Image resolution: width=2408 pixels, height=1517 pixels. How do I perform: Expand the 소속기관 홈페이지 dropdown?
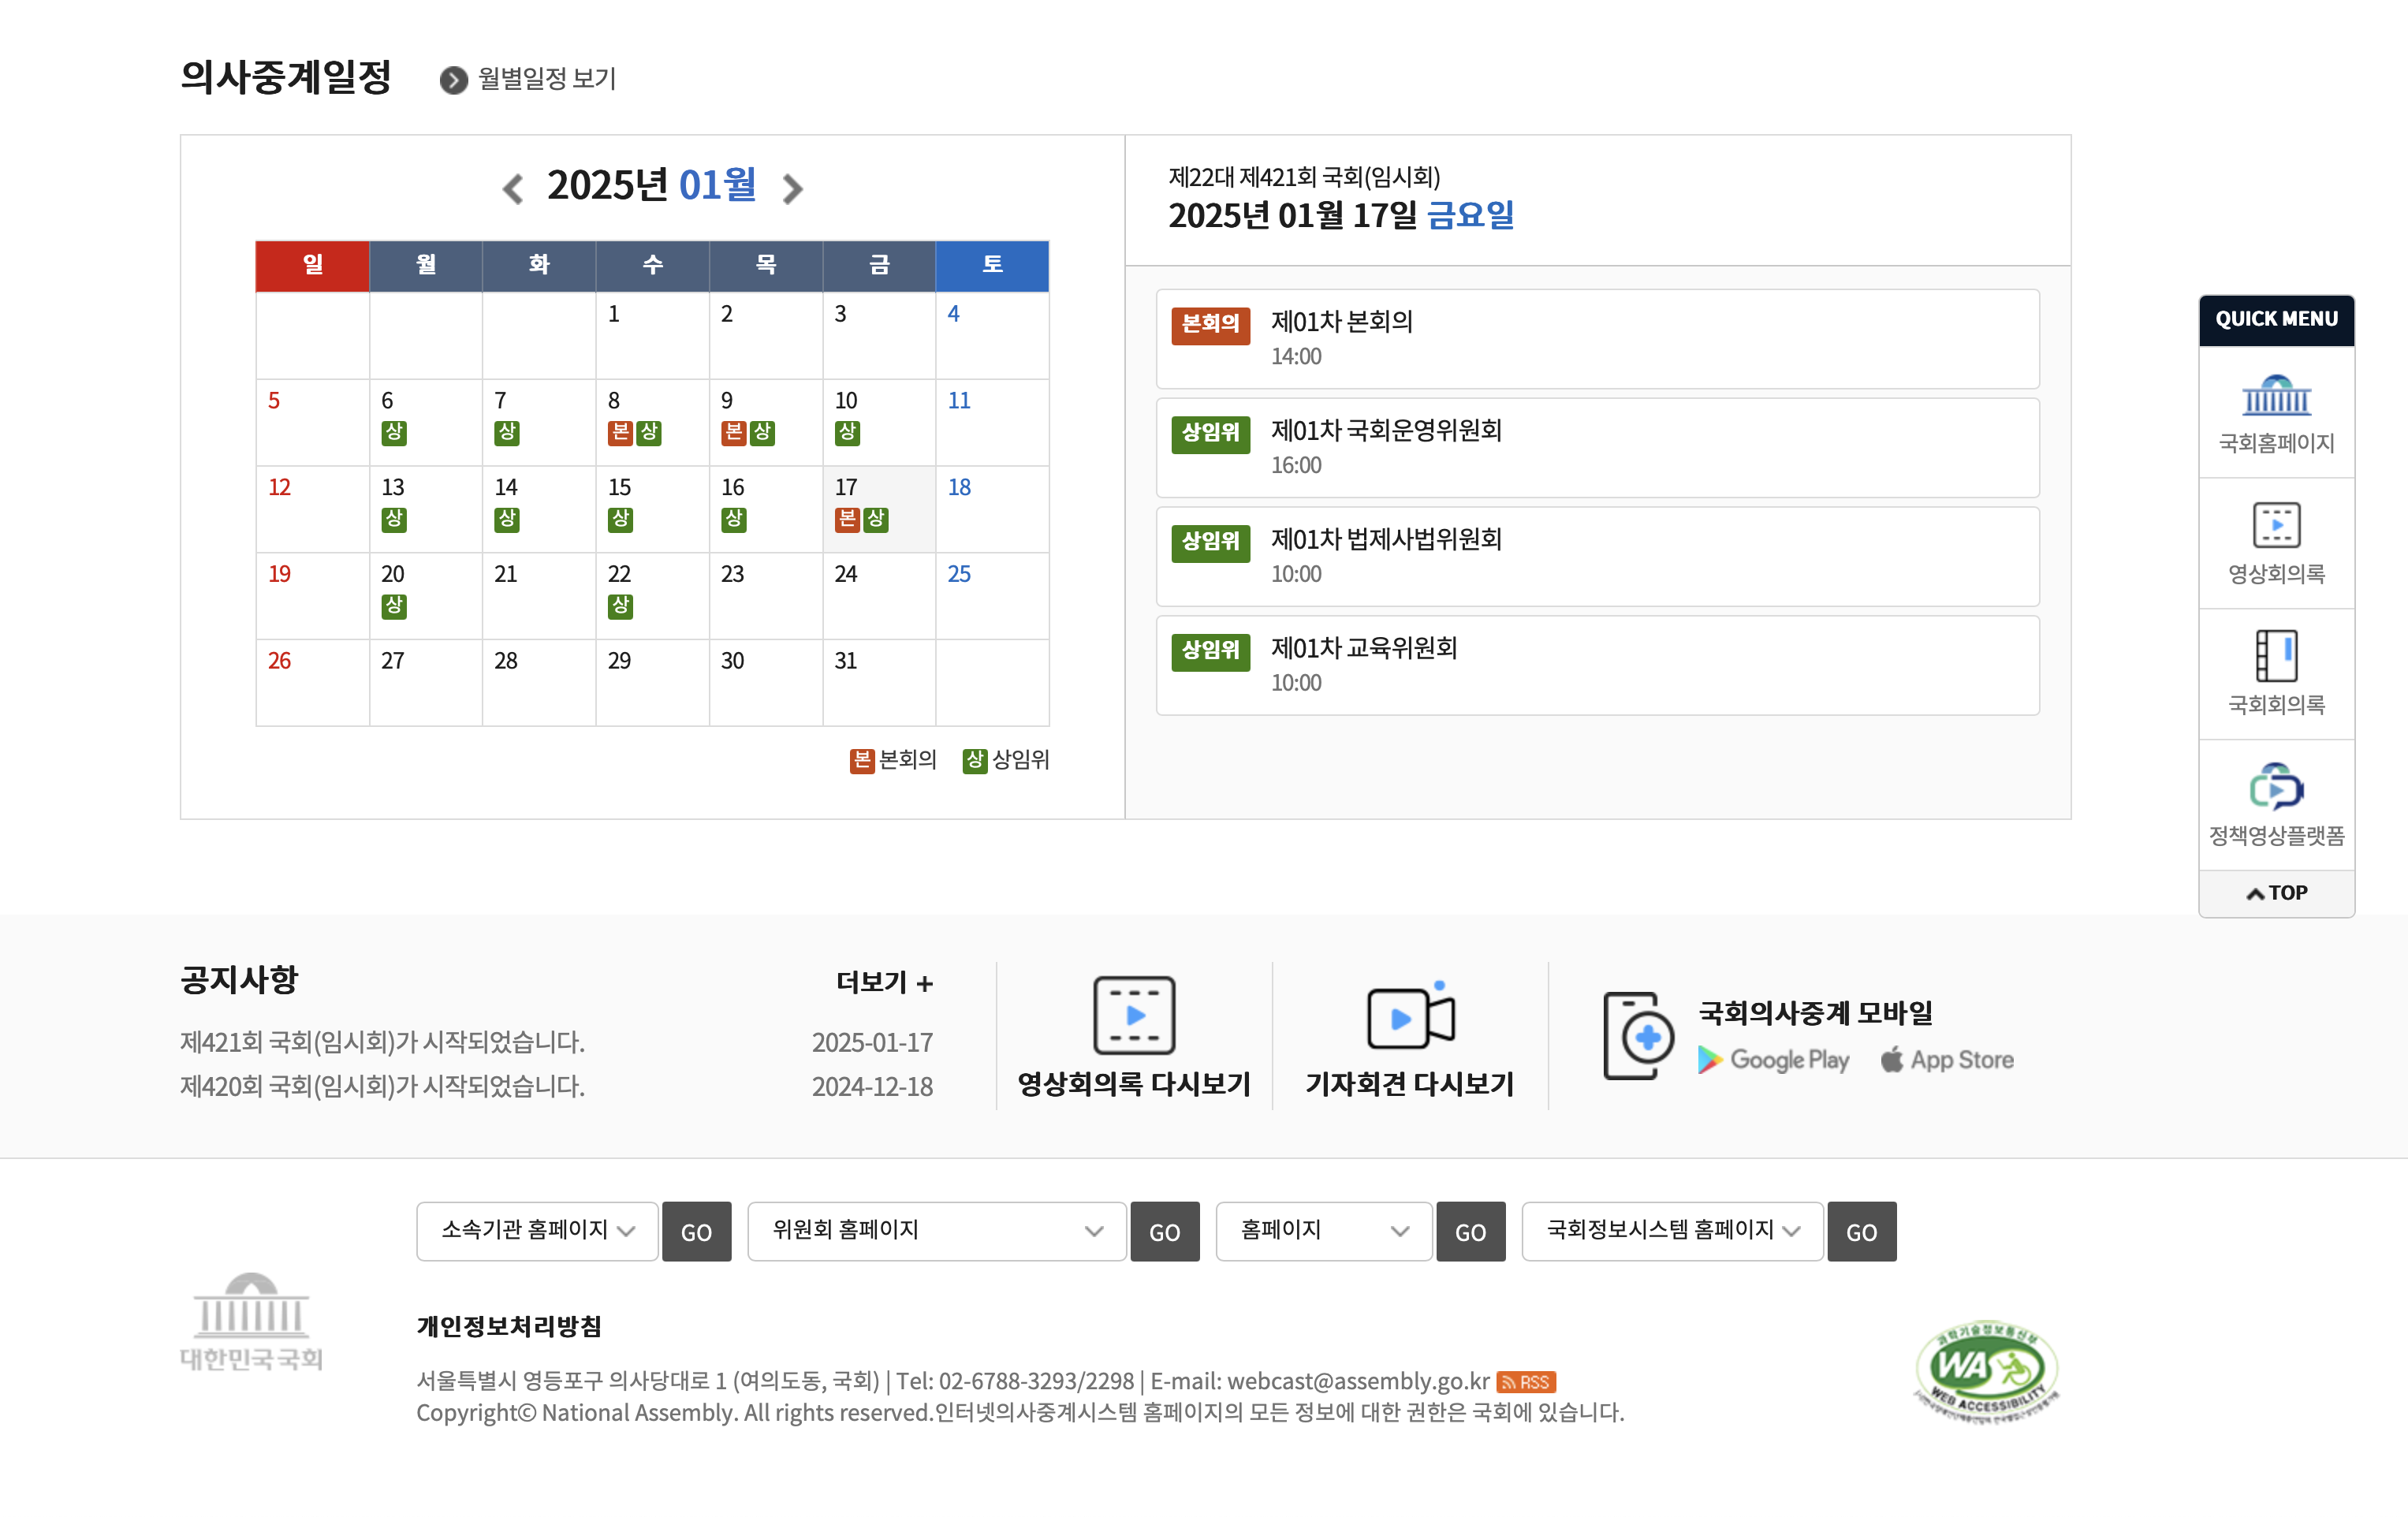click(x=537, y=1231)
